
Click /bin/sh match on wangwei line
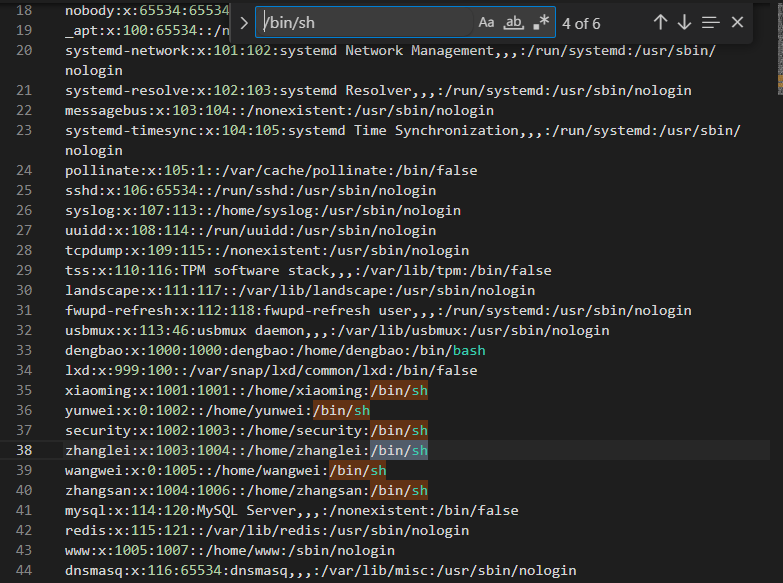coord(358,470)
